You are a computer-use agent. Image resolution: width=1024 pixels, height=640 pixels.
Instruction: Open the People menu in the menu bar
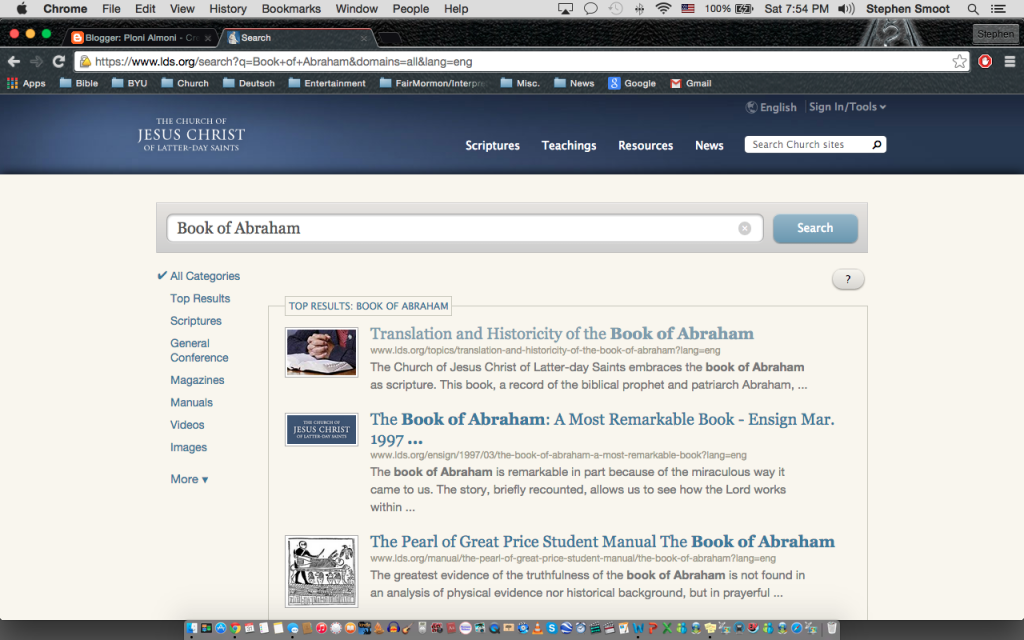(x=411, y=8)
